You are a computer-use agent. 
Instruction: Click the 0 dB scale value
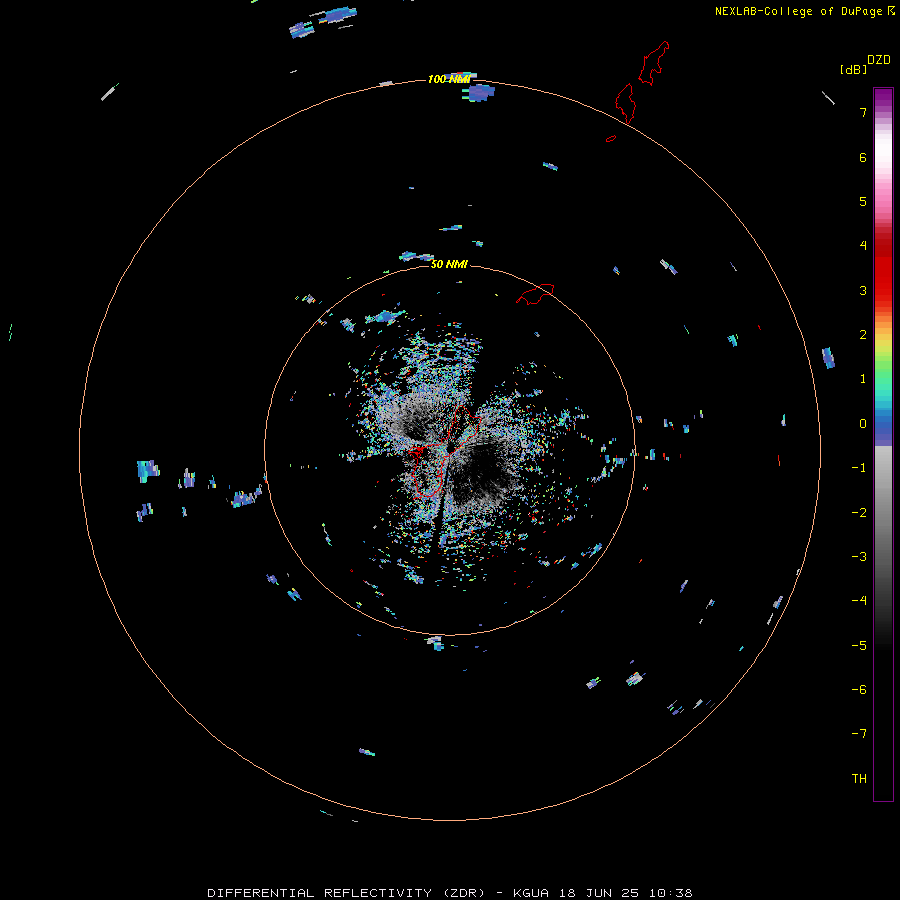[863, 424]
